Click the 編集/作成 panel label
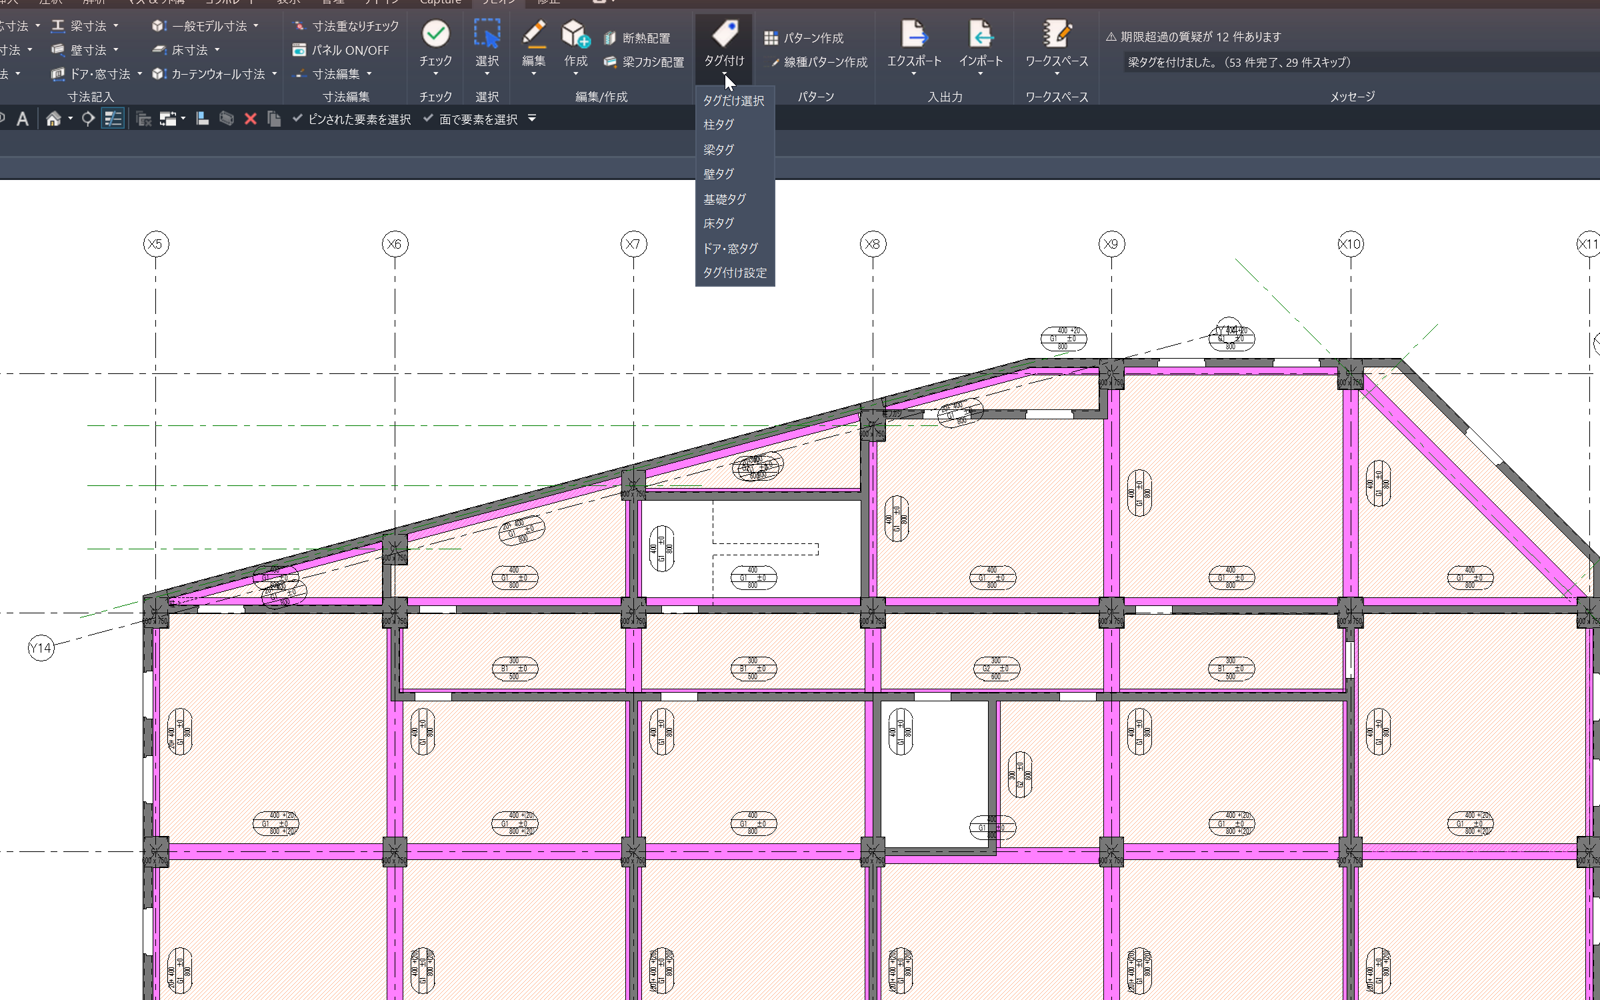The width and height of the screenshot is (1600, 1000). coord(601,97)
